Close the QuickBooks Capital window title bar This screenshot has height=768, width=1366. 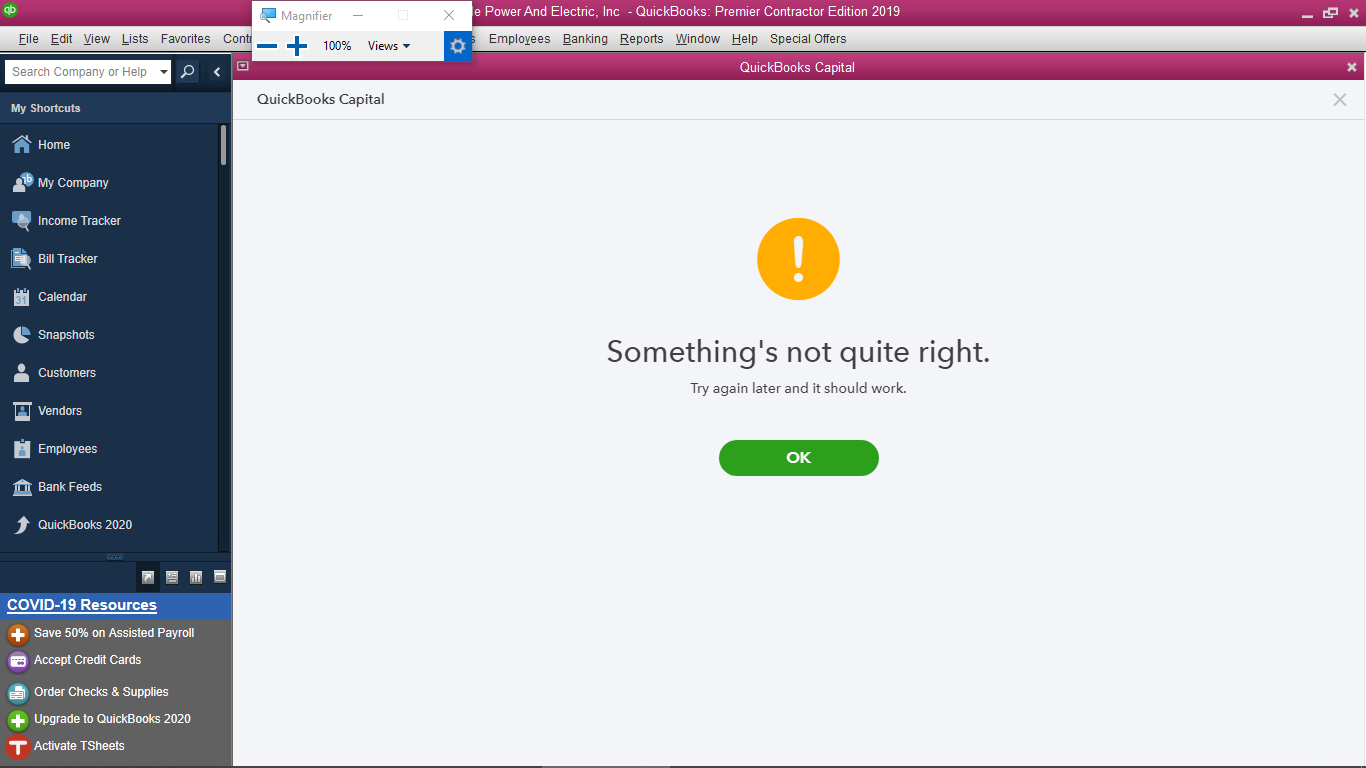[x=1352, y=67]
